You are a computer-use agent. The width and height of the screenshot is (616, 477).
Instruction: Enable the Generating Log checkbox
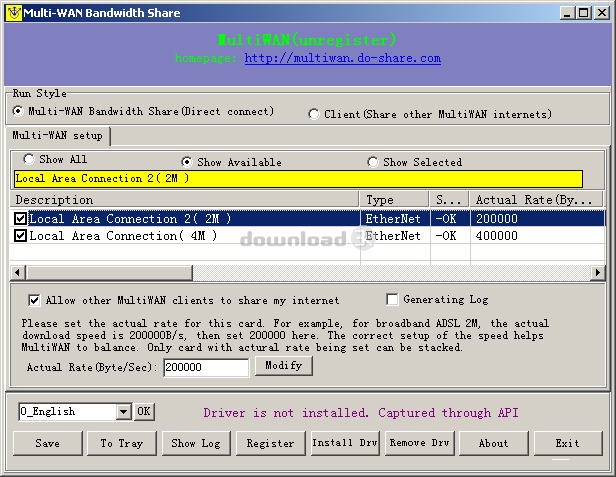[393, 300]
